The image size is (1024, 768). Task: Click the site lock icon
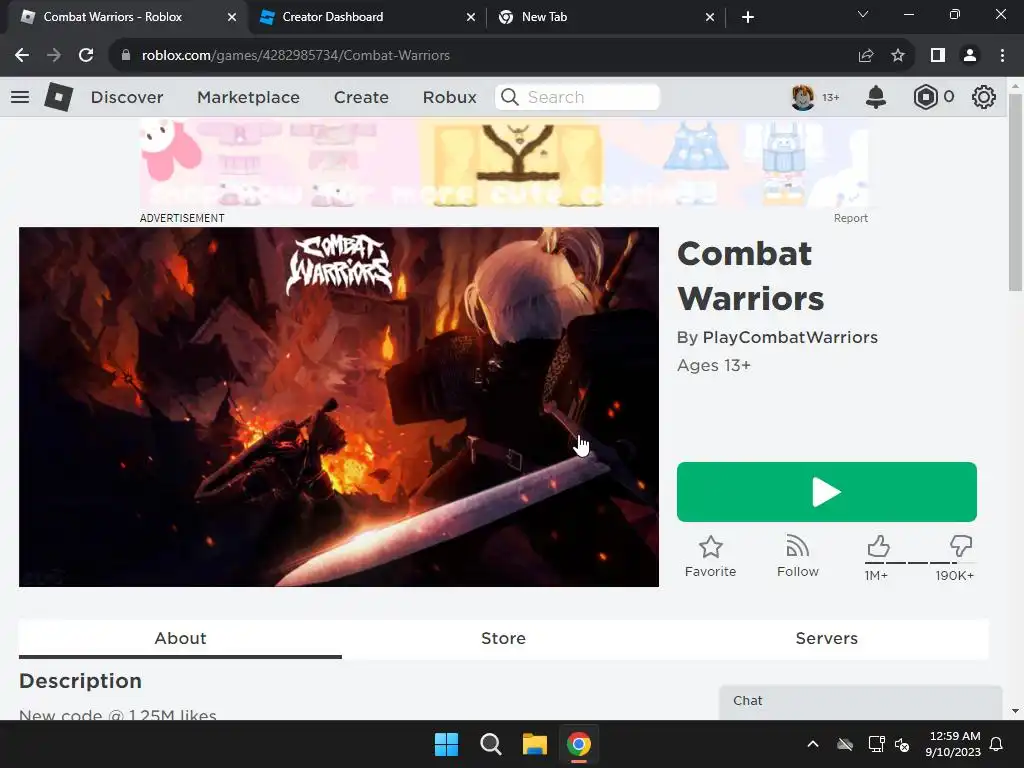click(x=126, y=56)
